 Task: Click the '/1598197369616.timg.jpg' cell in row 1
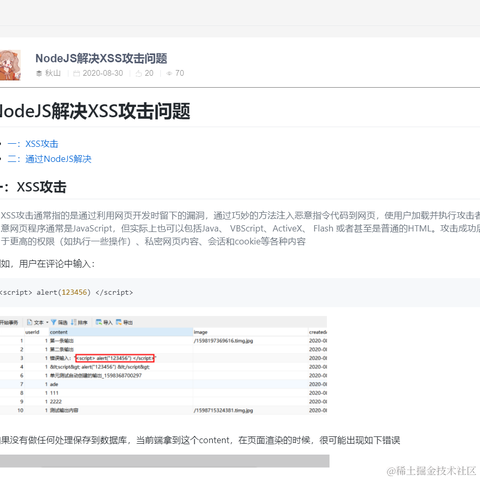click(223, 341)
